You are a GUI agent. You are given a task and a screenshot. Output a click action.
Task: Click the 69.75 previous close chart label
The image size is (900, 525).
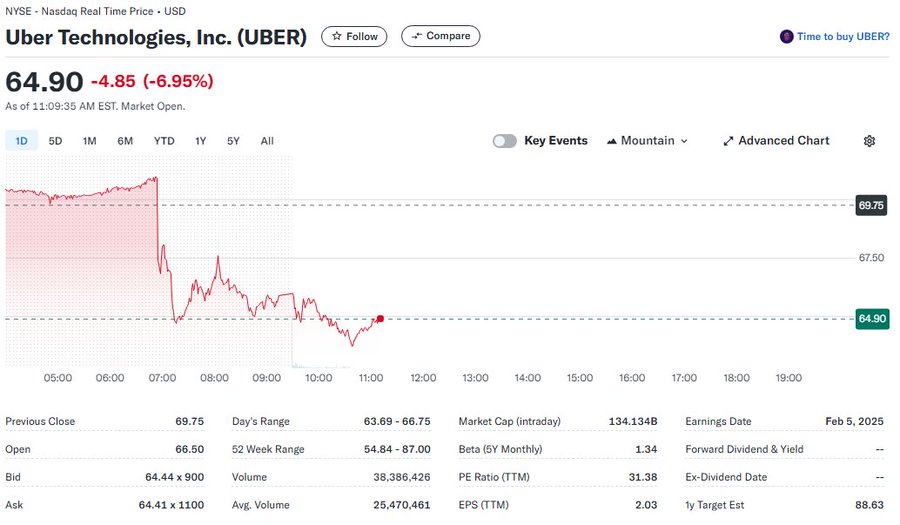click(871, 205)
